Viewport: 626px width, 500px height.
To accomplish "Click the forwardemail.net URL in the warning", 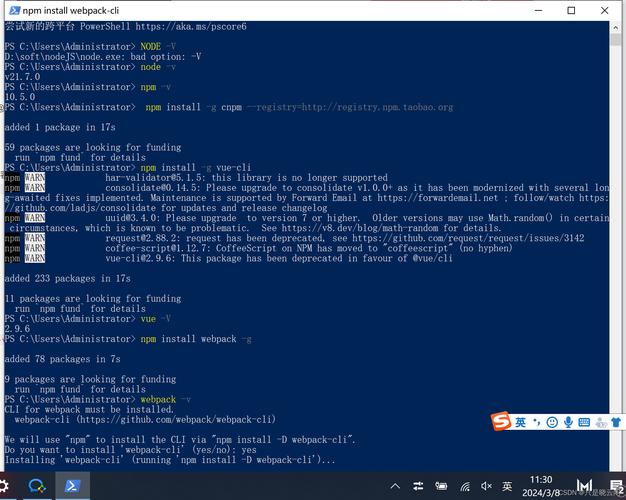I will tap(438, 198).
